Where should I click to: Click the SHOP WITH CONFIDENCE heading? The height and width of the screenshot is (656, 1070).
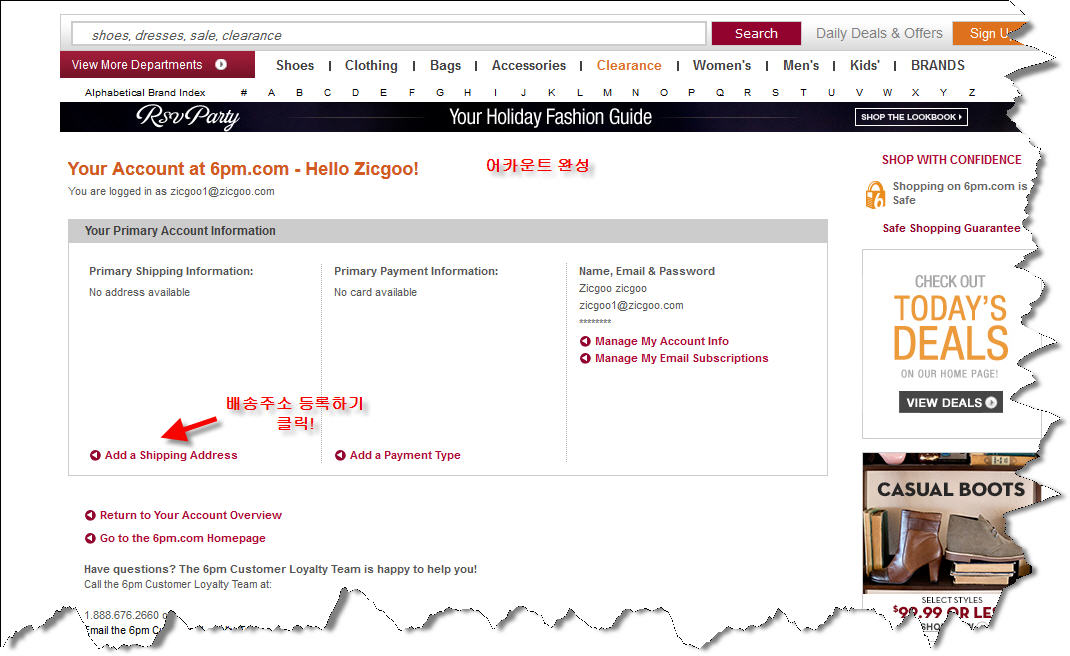tap(951, 160)
